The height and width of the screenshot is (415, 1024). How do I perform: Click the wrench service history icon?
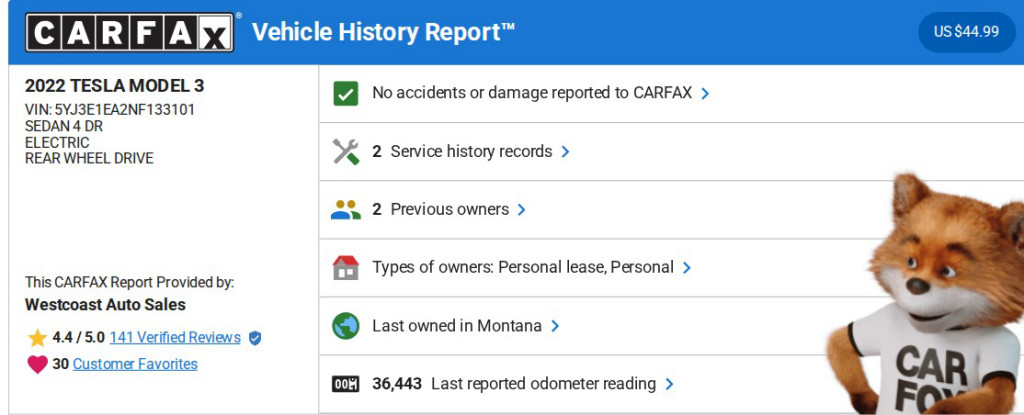point(345,152)
